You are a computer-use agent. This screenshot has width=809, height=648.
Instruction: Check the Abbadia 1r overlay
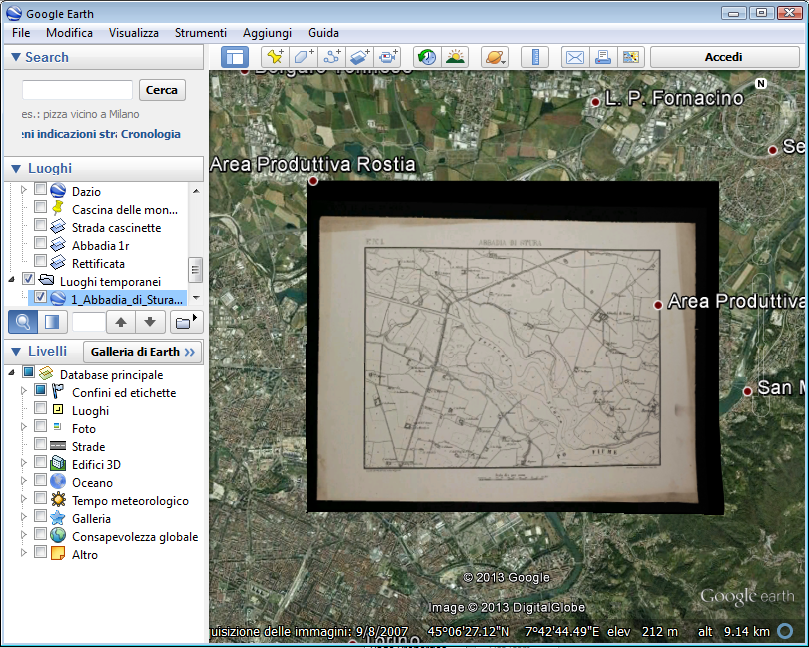coord(40,244)
